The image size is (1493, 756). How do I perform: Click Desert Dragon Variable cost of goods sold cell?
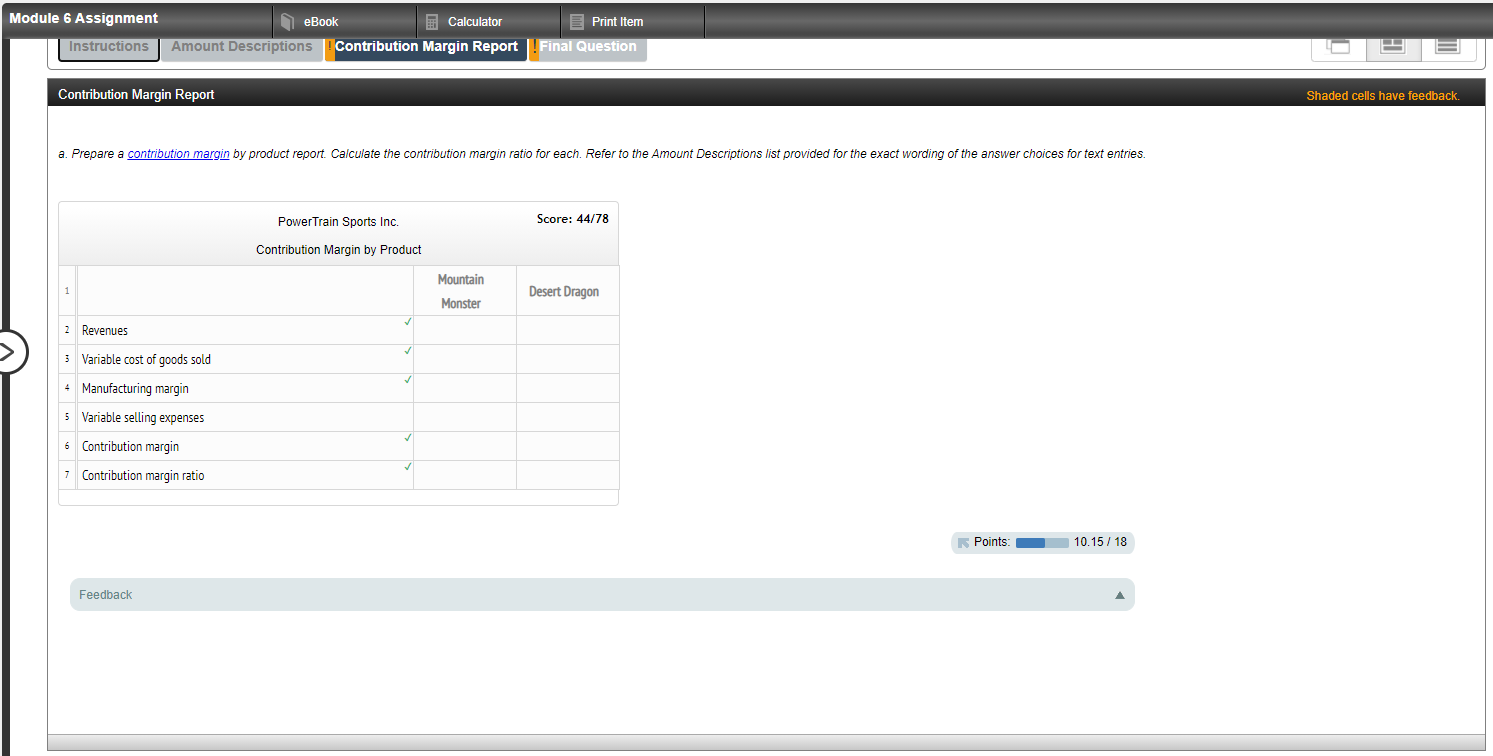pos(568,359)
